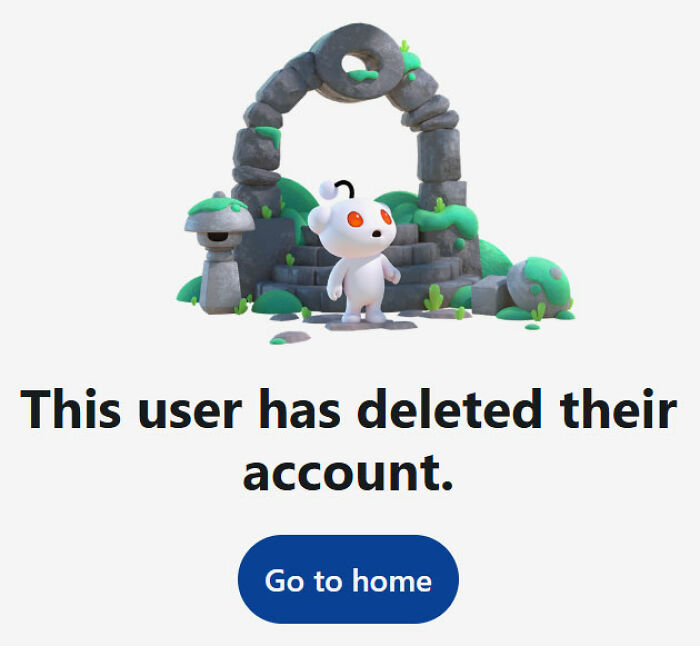Click the stone ring atop the arch

tap(359, 61)
